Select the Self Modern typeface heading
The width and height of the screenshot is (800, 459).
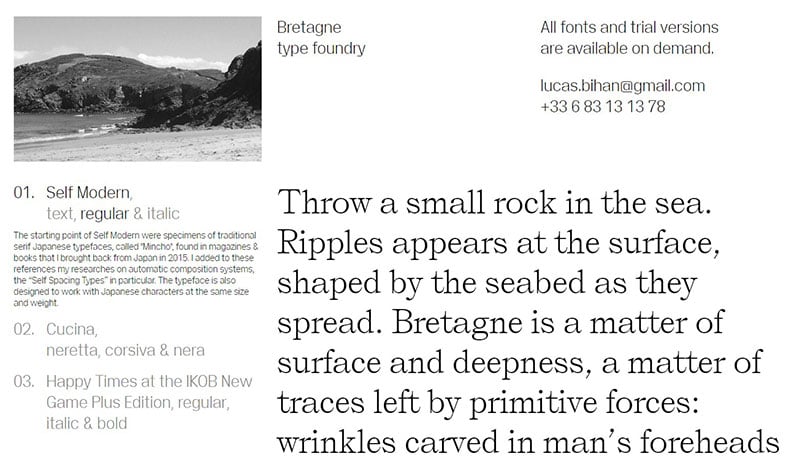pos(89,193)
